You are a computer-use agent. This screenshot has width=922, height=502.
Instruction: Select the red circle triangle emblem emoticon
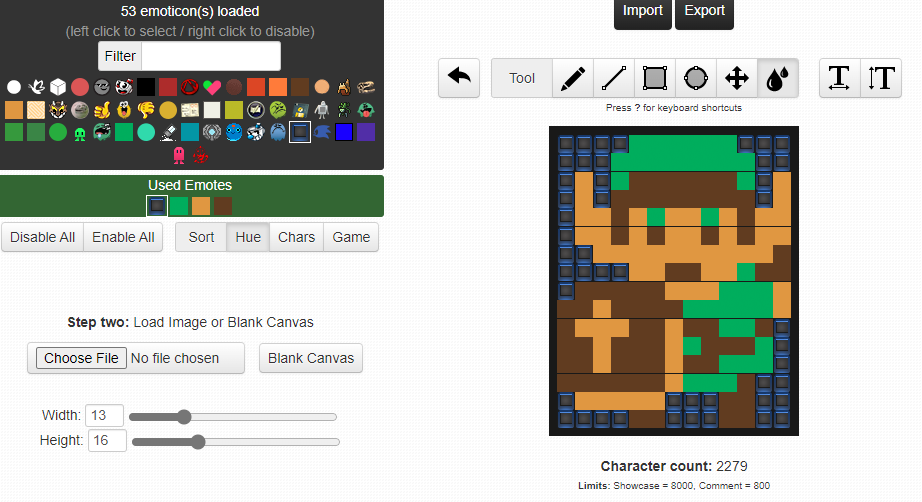pos(189,87)
